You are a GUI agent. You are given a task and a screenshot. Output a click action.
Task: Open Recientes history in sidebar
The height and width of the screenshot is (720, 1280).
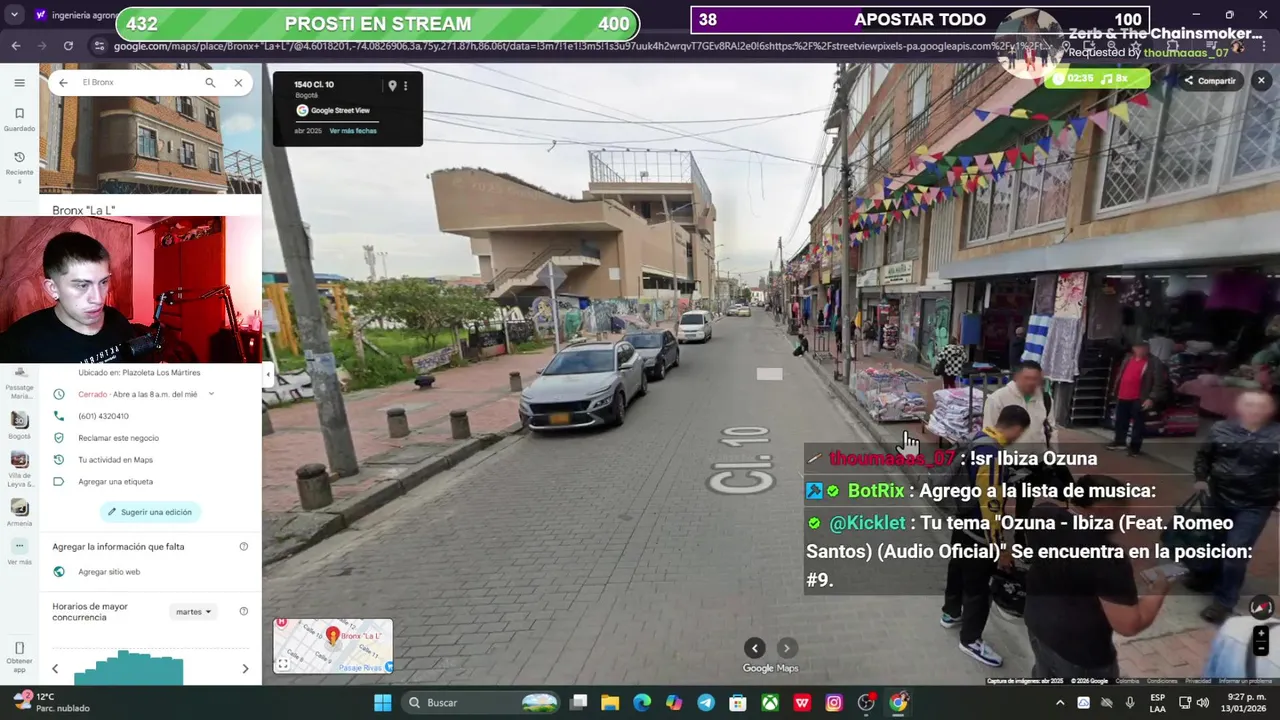click(x=19, y=164)
